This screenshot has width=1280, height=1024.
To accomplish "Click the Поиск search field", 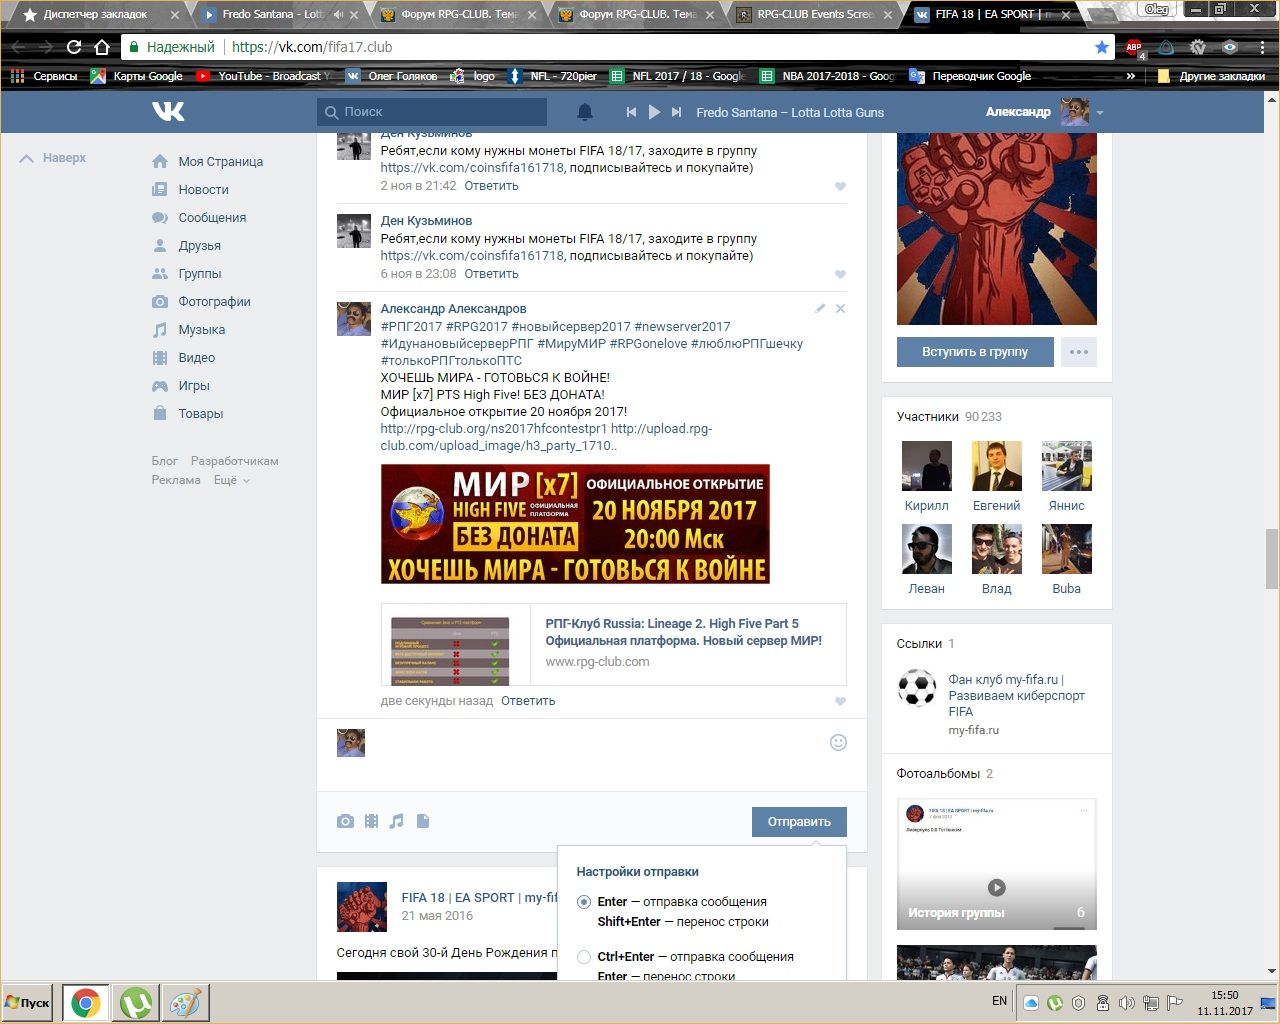I will pyautogui.click(x=432, y=112).
